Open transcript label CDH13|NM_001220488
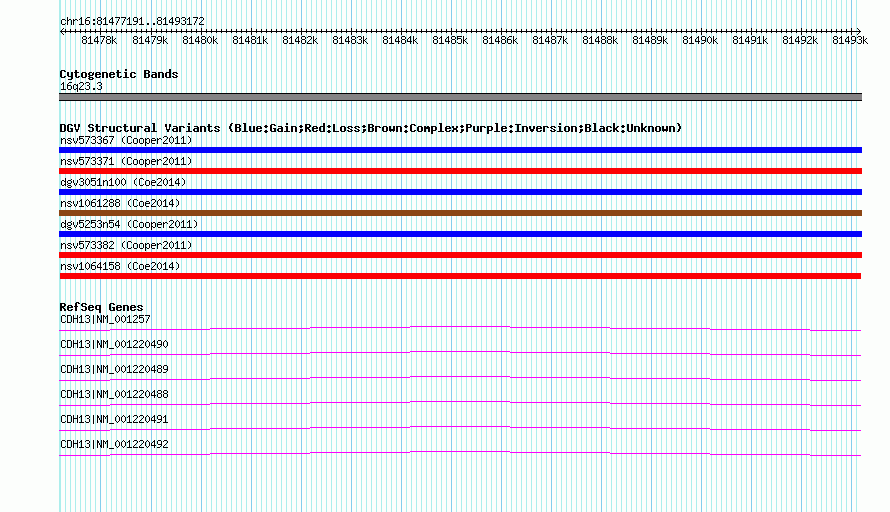Image resolution: width=890 pixels, height=512 pixels. click(114, 395)
